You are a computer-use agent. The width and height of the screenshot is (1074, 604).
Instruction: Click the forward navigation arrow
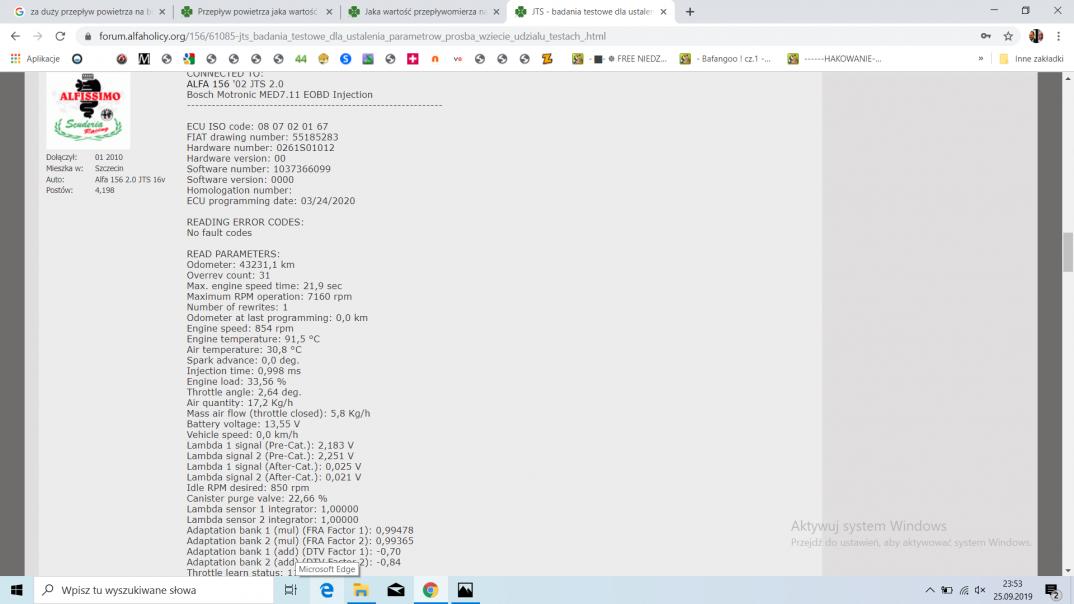38,36
